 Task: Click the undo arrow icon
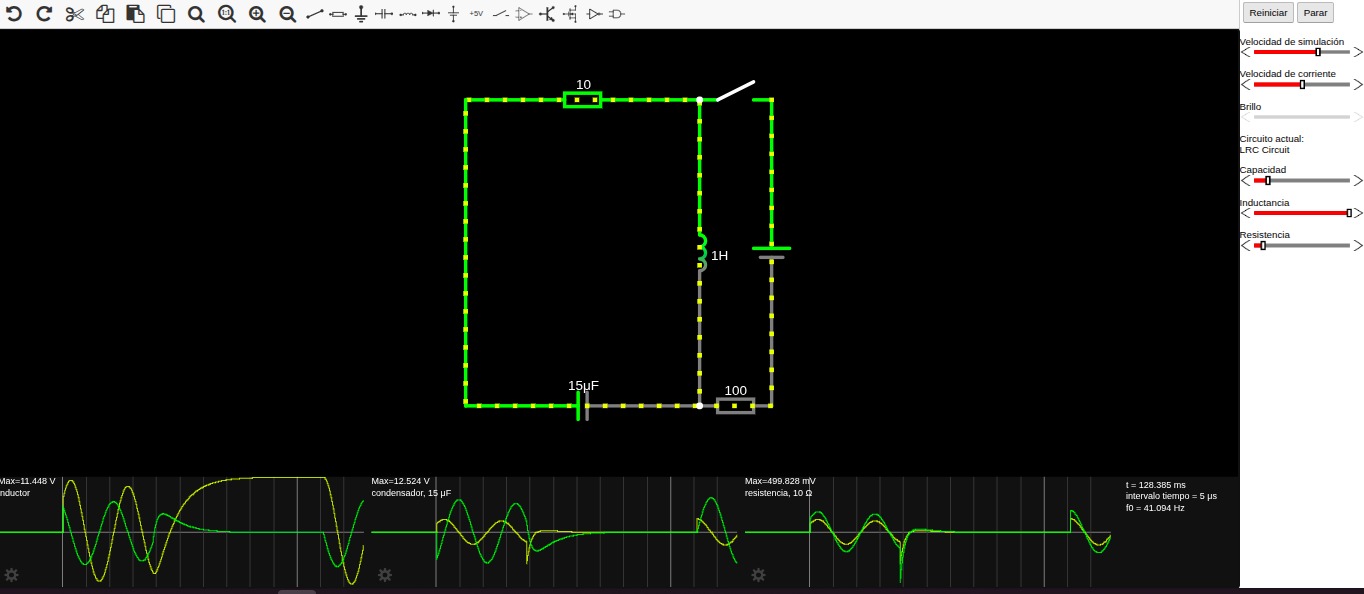coord(14,14)
